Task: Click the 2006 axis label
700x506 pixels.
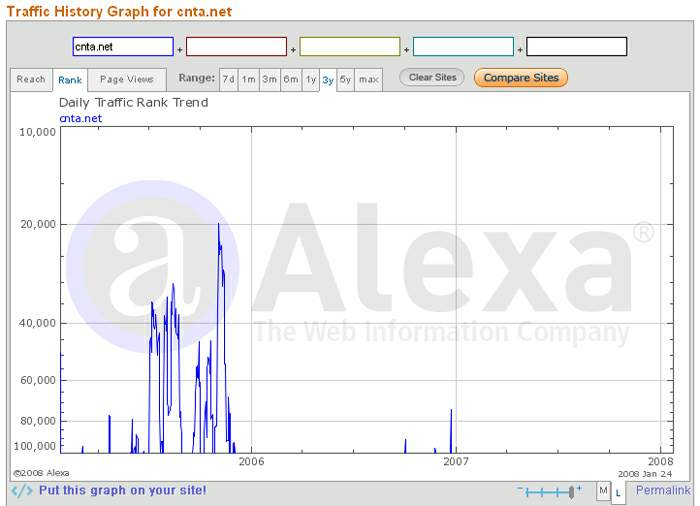Action: [x=251, y=461]
